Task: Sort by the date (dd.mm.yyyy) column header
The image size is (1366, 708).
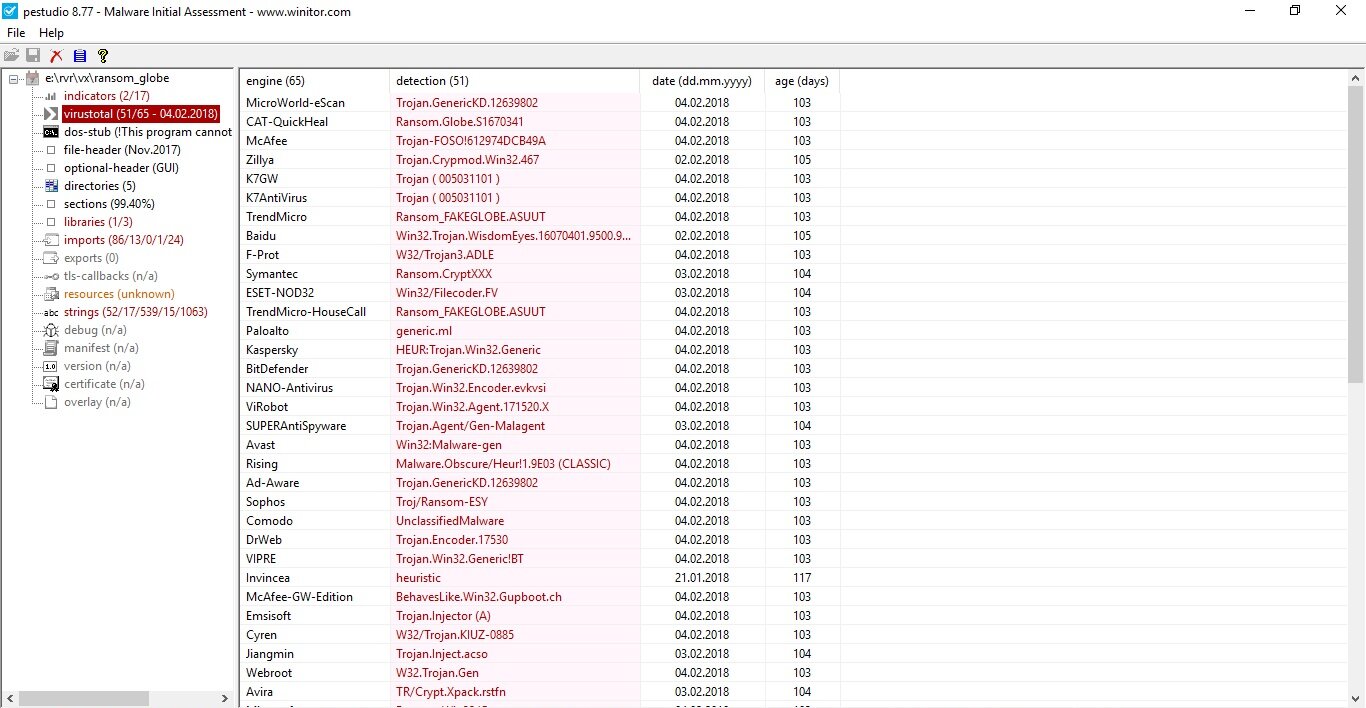Action: pyautogui.click(x=702, y=81)
